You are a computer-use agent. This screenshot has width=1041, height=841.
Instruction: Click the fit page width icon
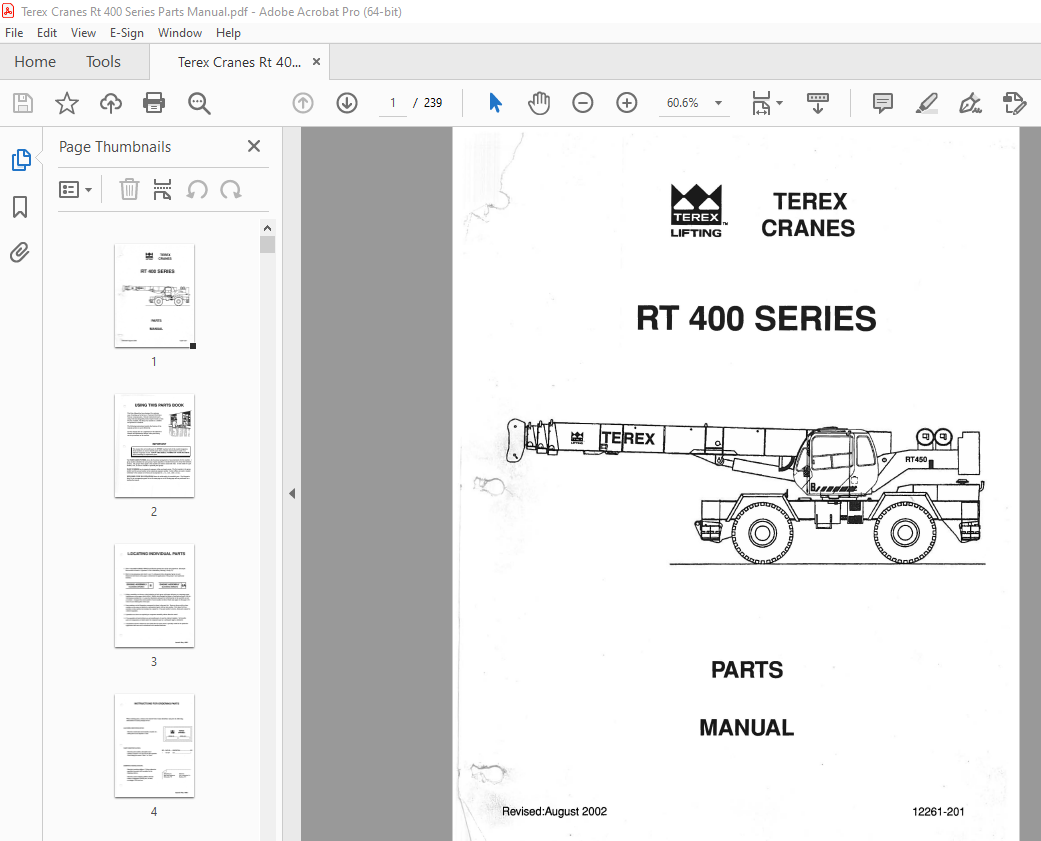click(761, 103)
